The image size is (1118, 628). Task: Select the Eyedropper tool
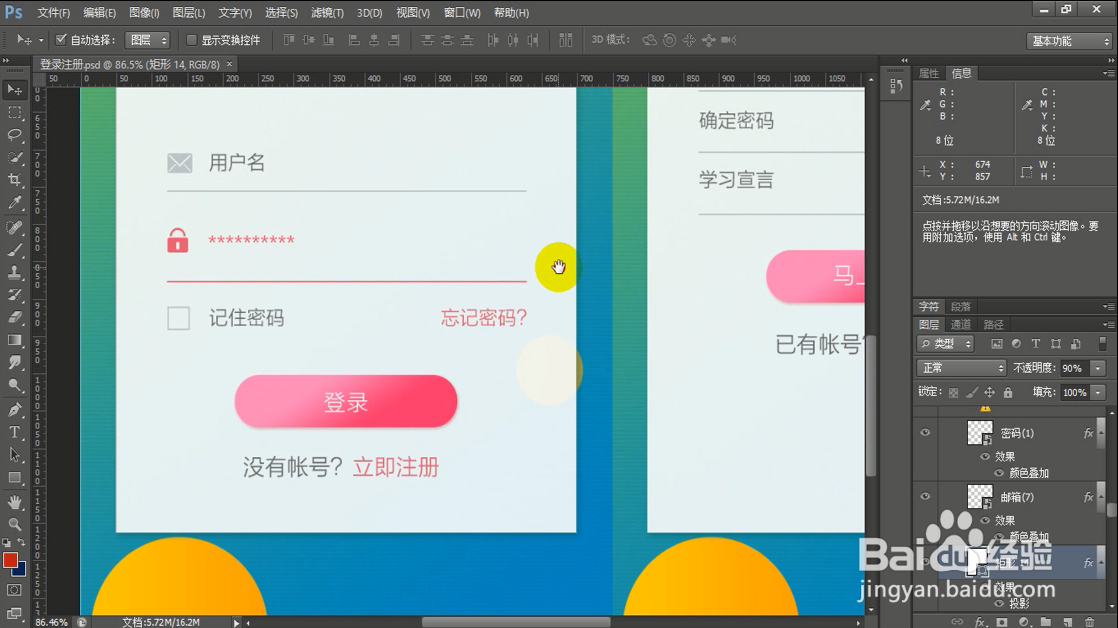(x=14, y=202)
